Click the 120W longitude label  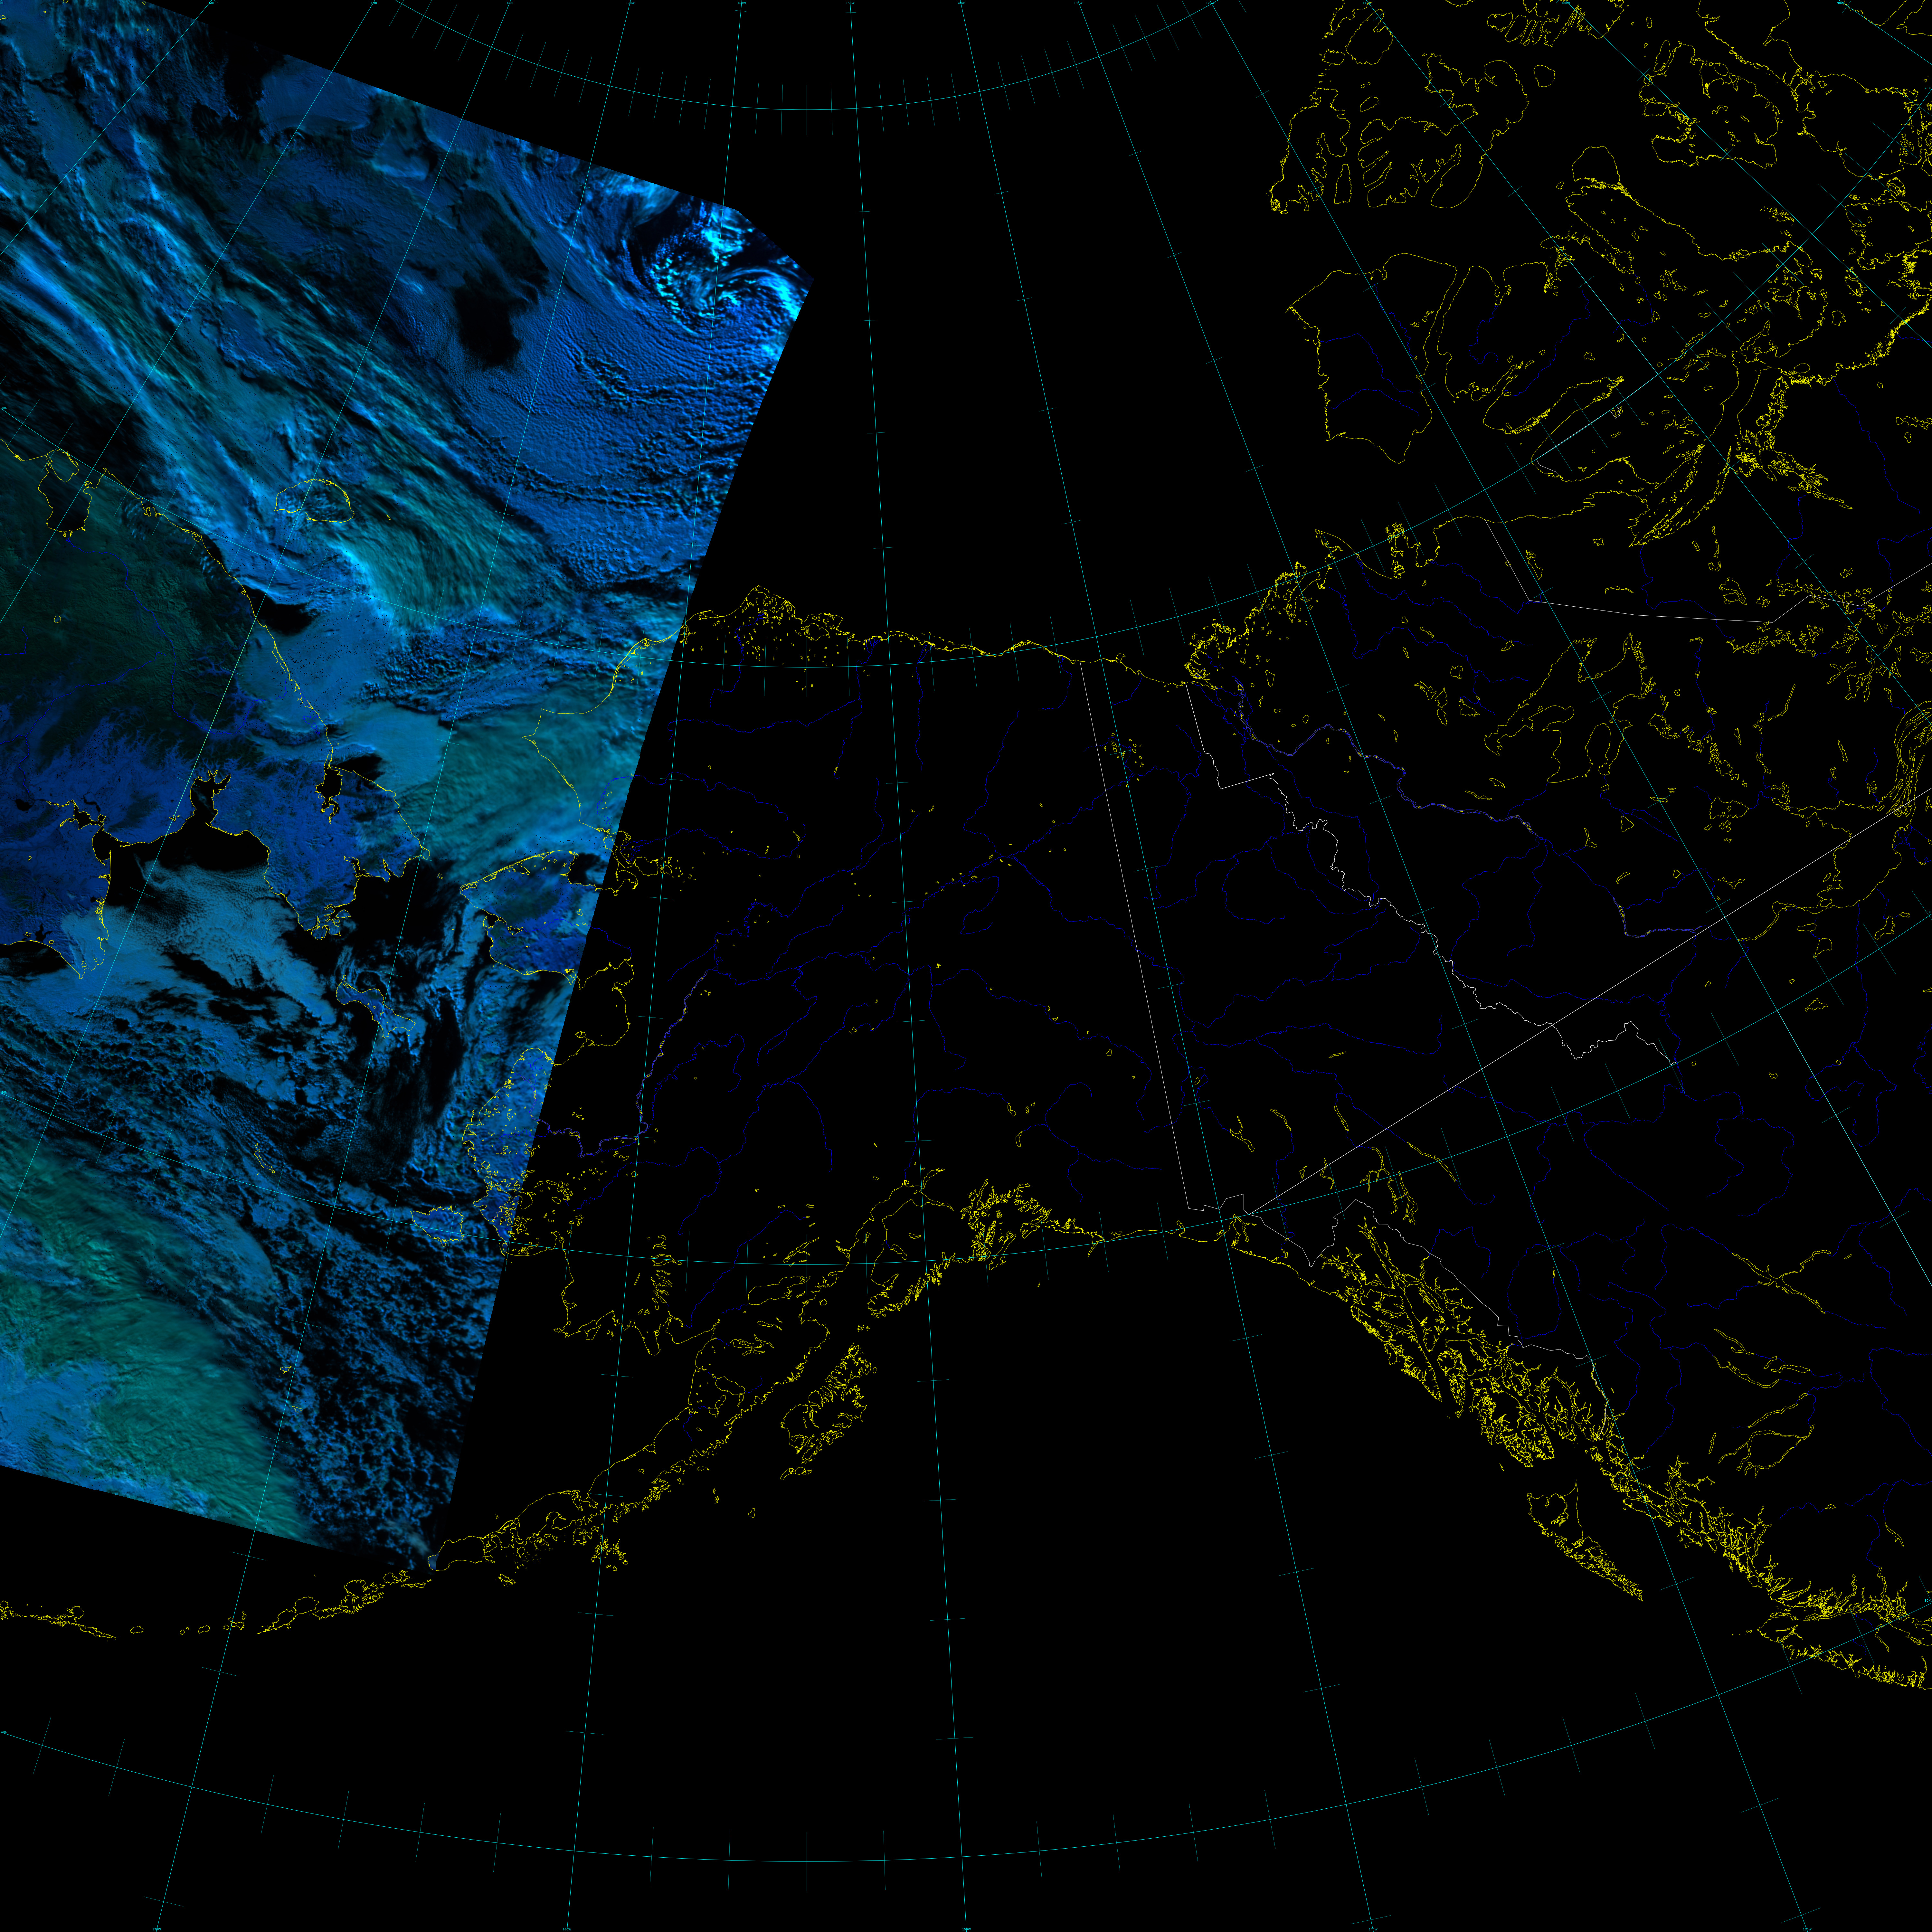(x=1210, y=3)
